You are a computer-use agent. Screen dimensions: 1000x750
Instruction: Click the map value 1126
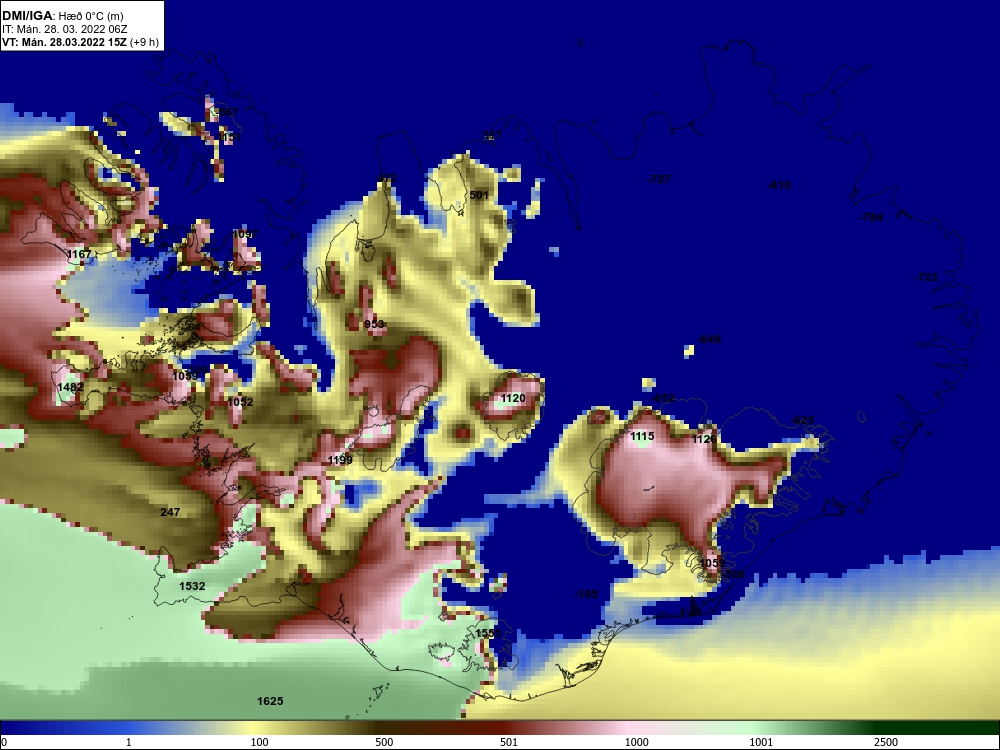pos(704,439)
